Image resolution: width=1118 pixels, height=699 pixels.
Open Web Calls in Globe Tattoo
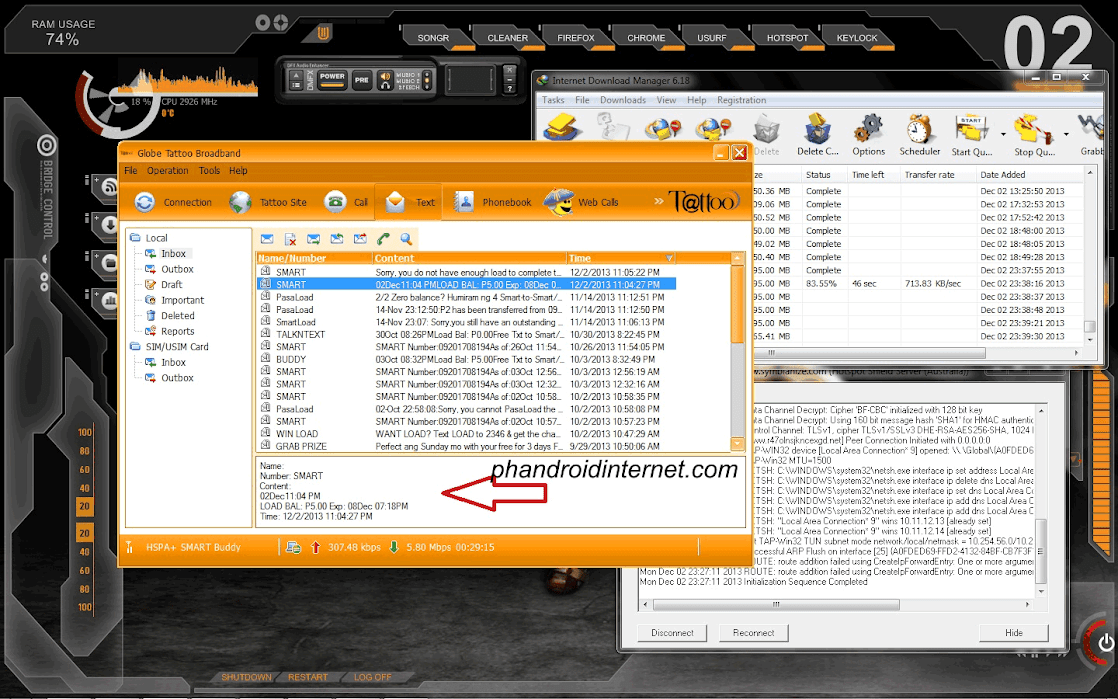coord(581,203)
